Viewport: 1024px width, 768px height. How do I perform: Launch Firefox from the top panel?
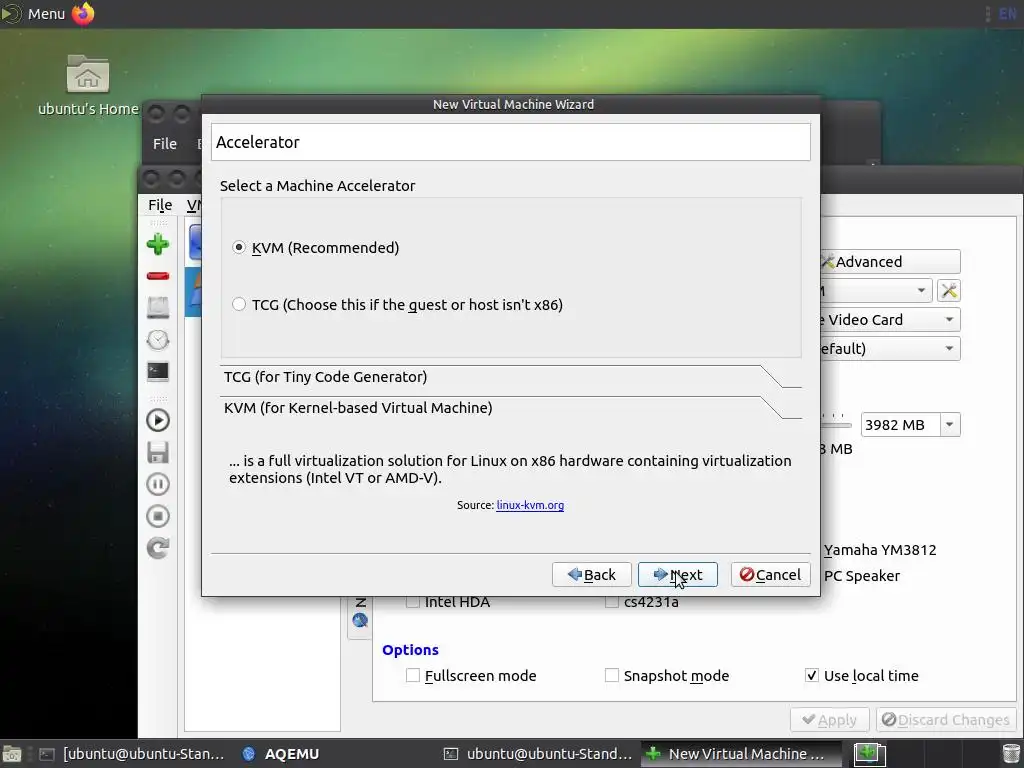pyautogui.click(x=83, y=13)
